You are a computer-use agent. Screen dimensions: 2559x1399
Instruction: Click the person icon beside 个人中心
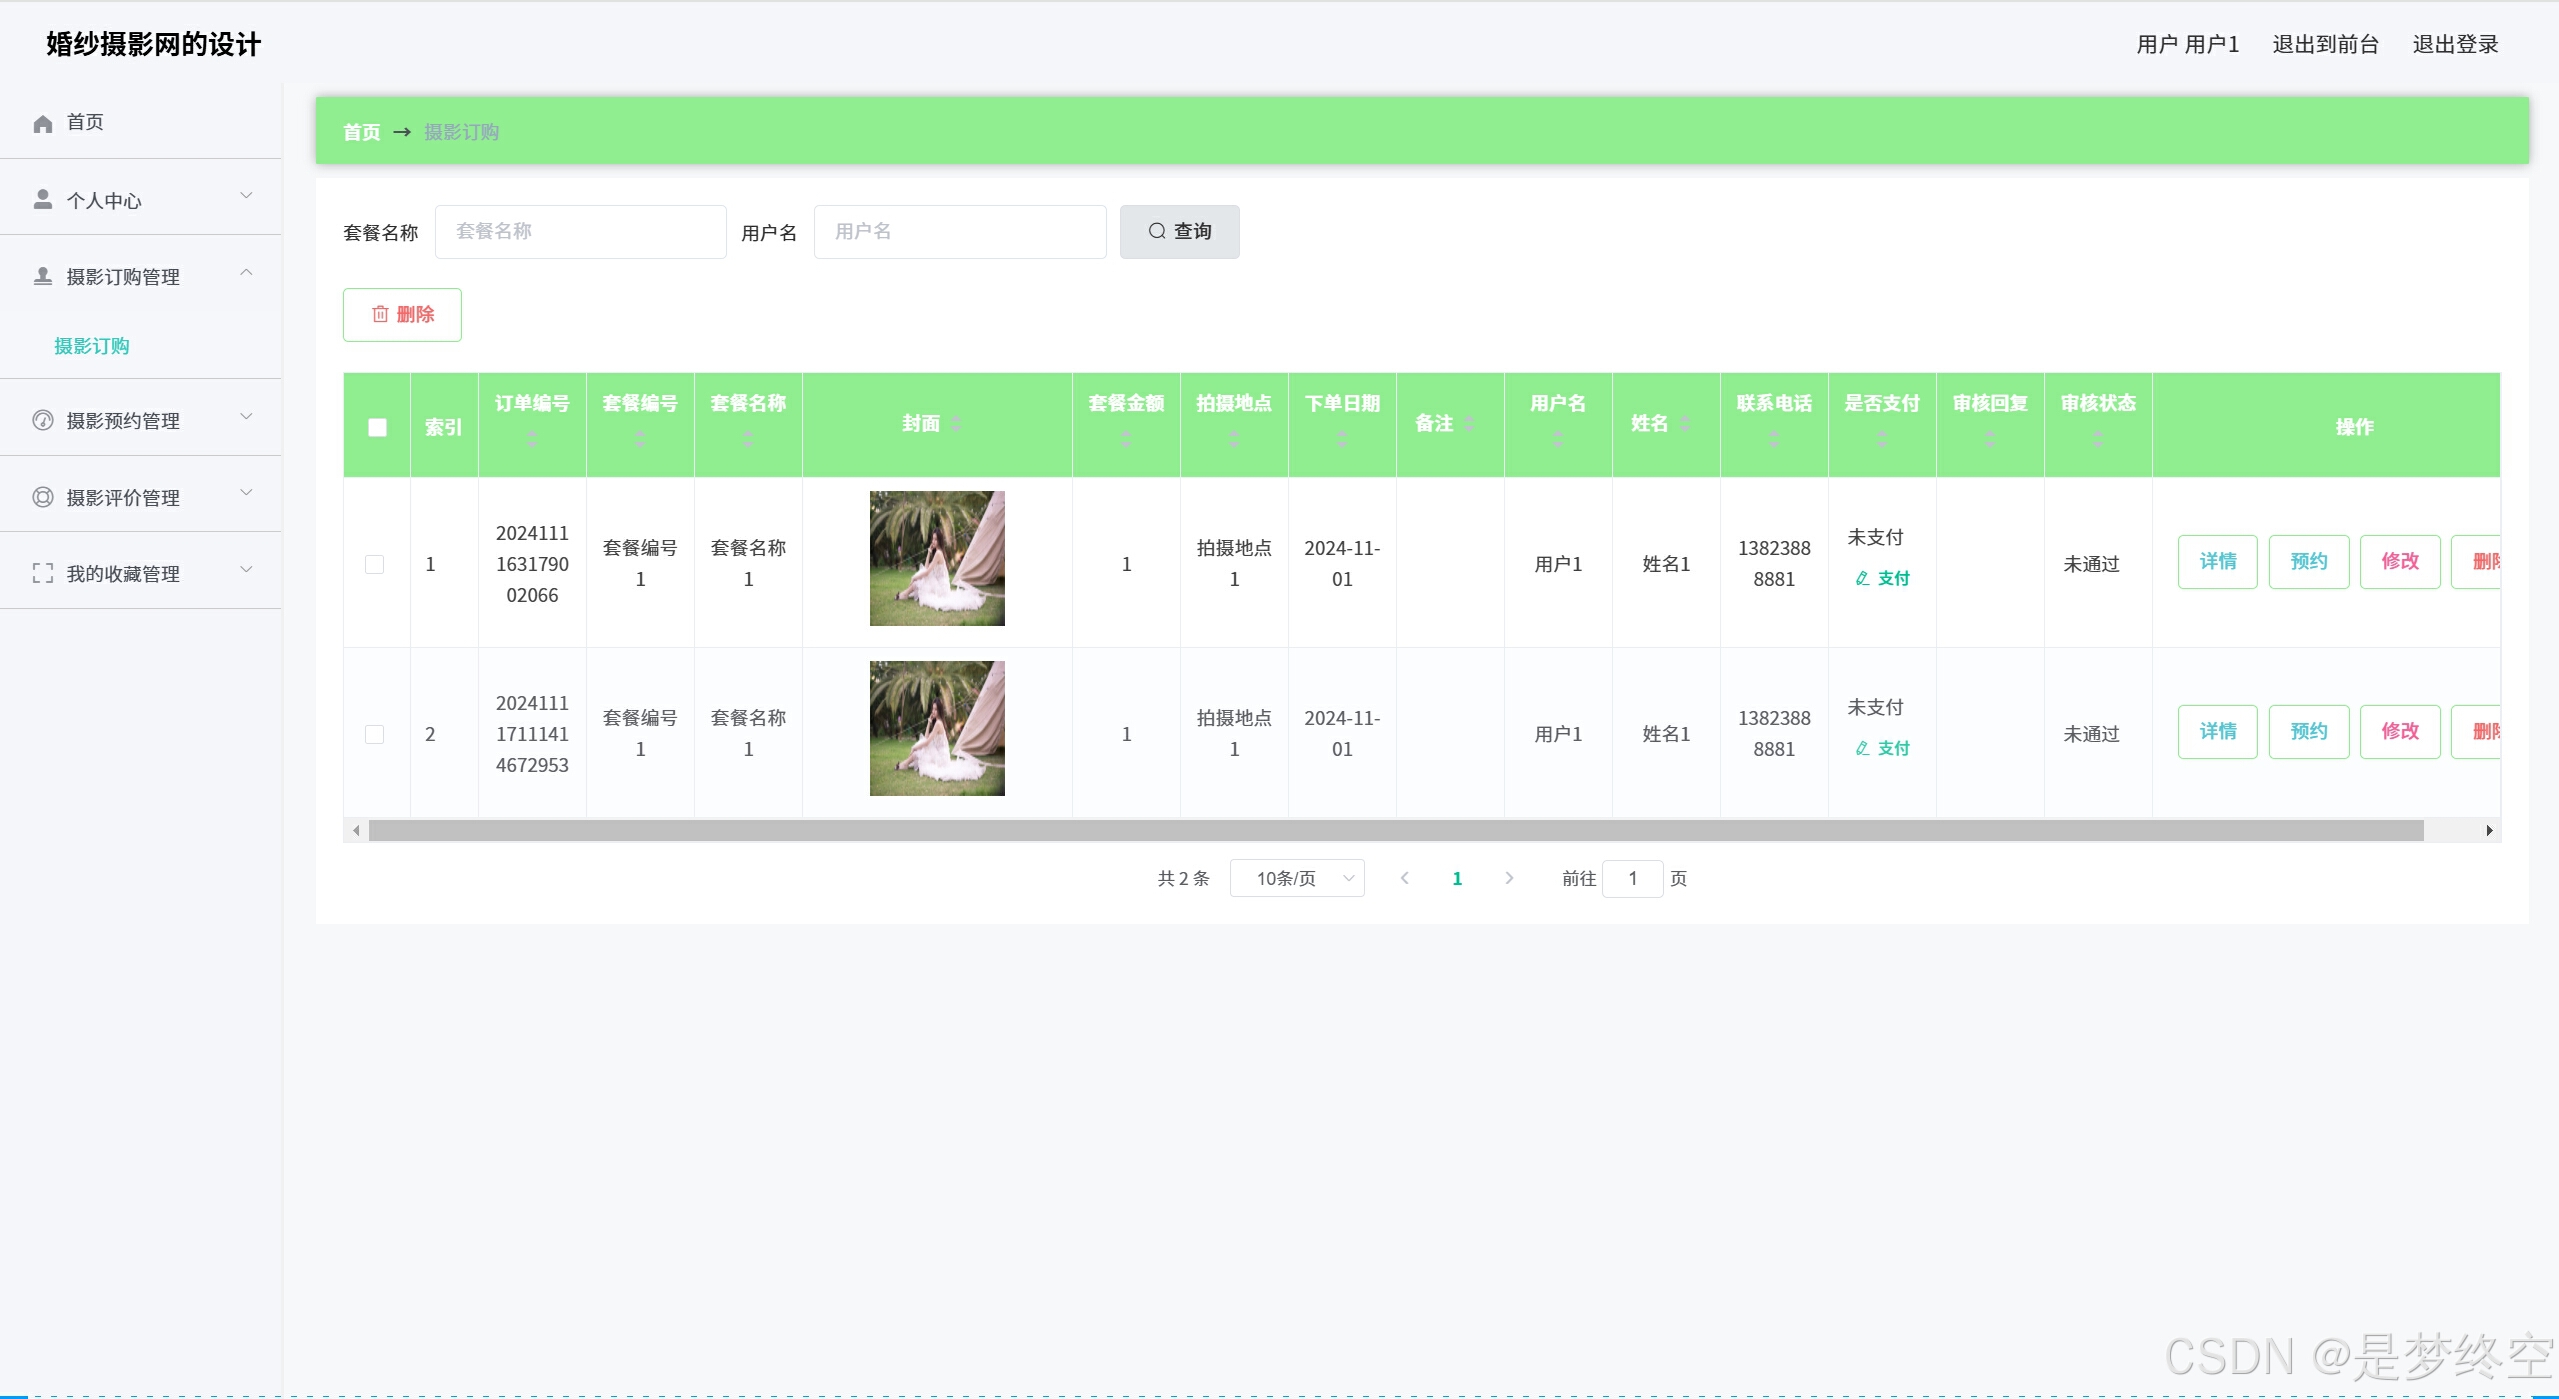(x=42, y=200)
